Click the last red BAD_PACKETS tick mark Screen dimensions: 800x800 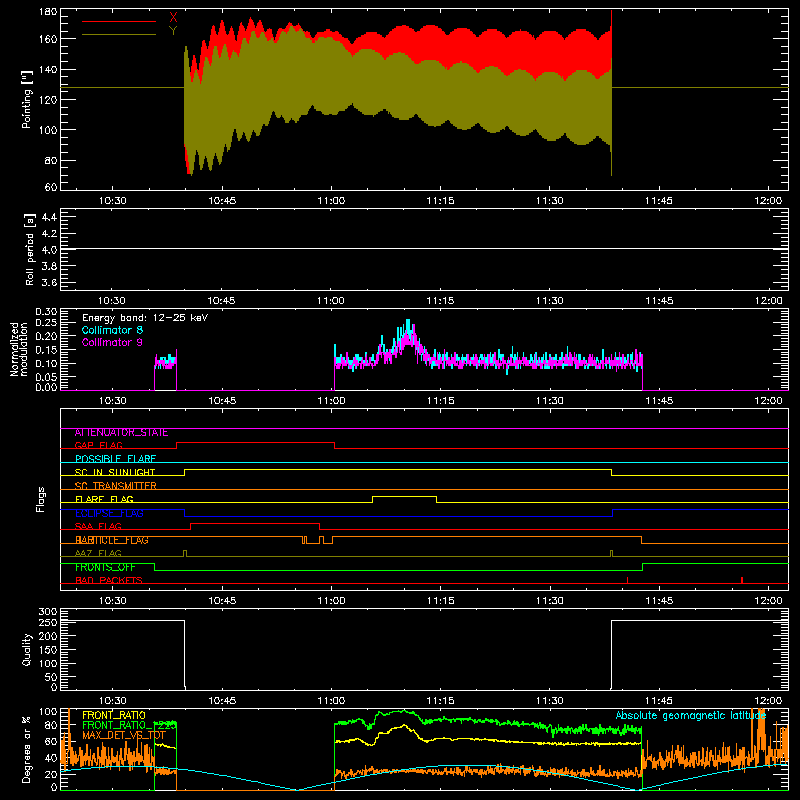[742, 580]
